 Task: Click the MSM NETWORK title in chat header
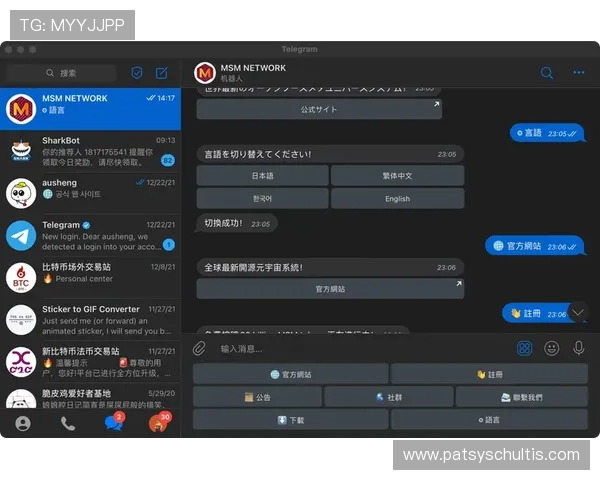(253, 68)
